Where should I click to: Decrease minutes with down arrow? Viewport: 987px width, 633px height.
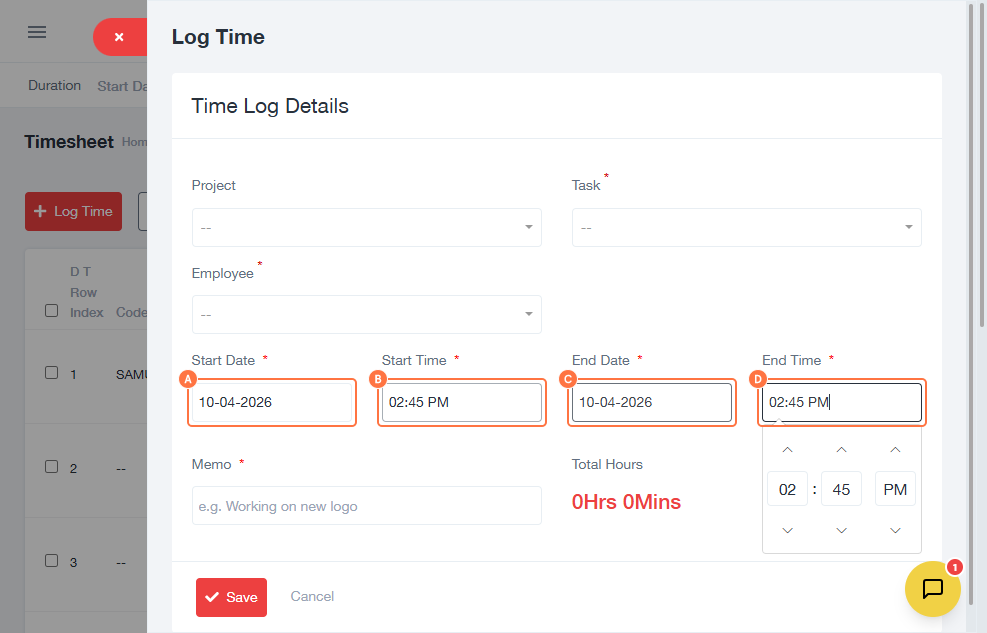point(841,530)
